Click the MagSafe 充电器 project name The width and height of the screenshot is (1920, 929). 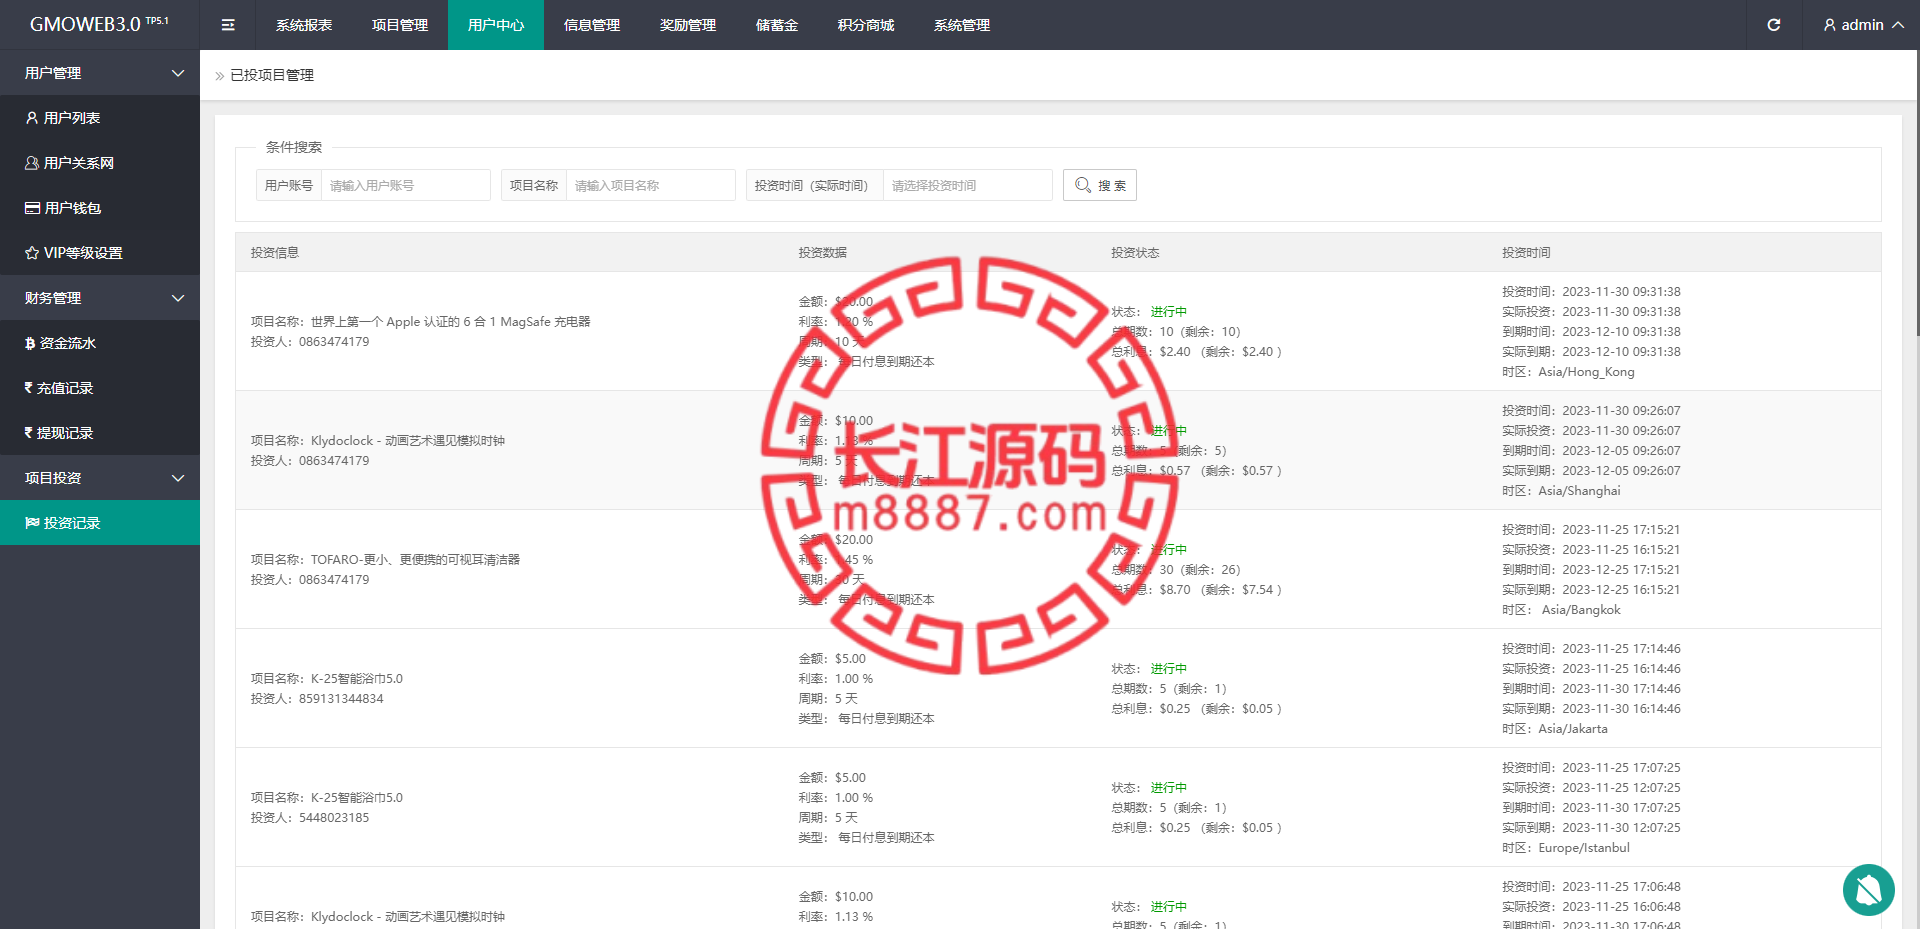pos(450,321)
